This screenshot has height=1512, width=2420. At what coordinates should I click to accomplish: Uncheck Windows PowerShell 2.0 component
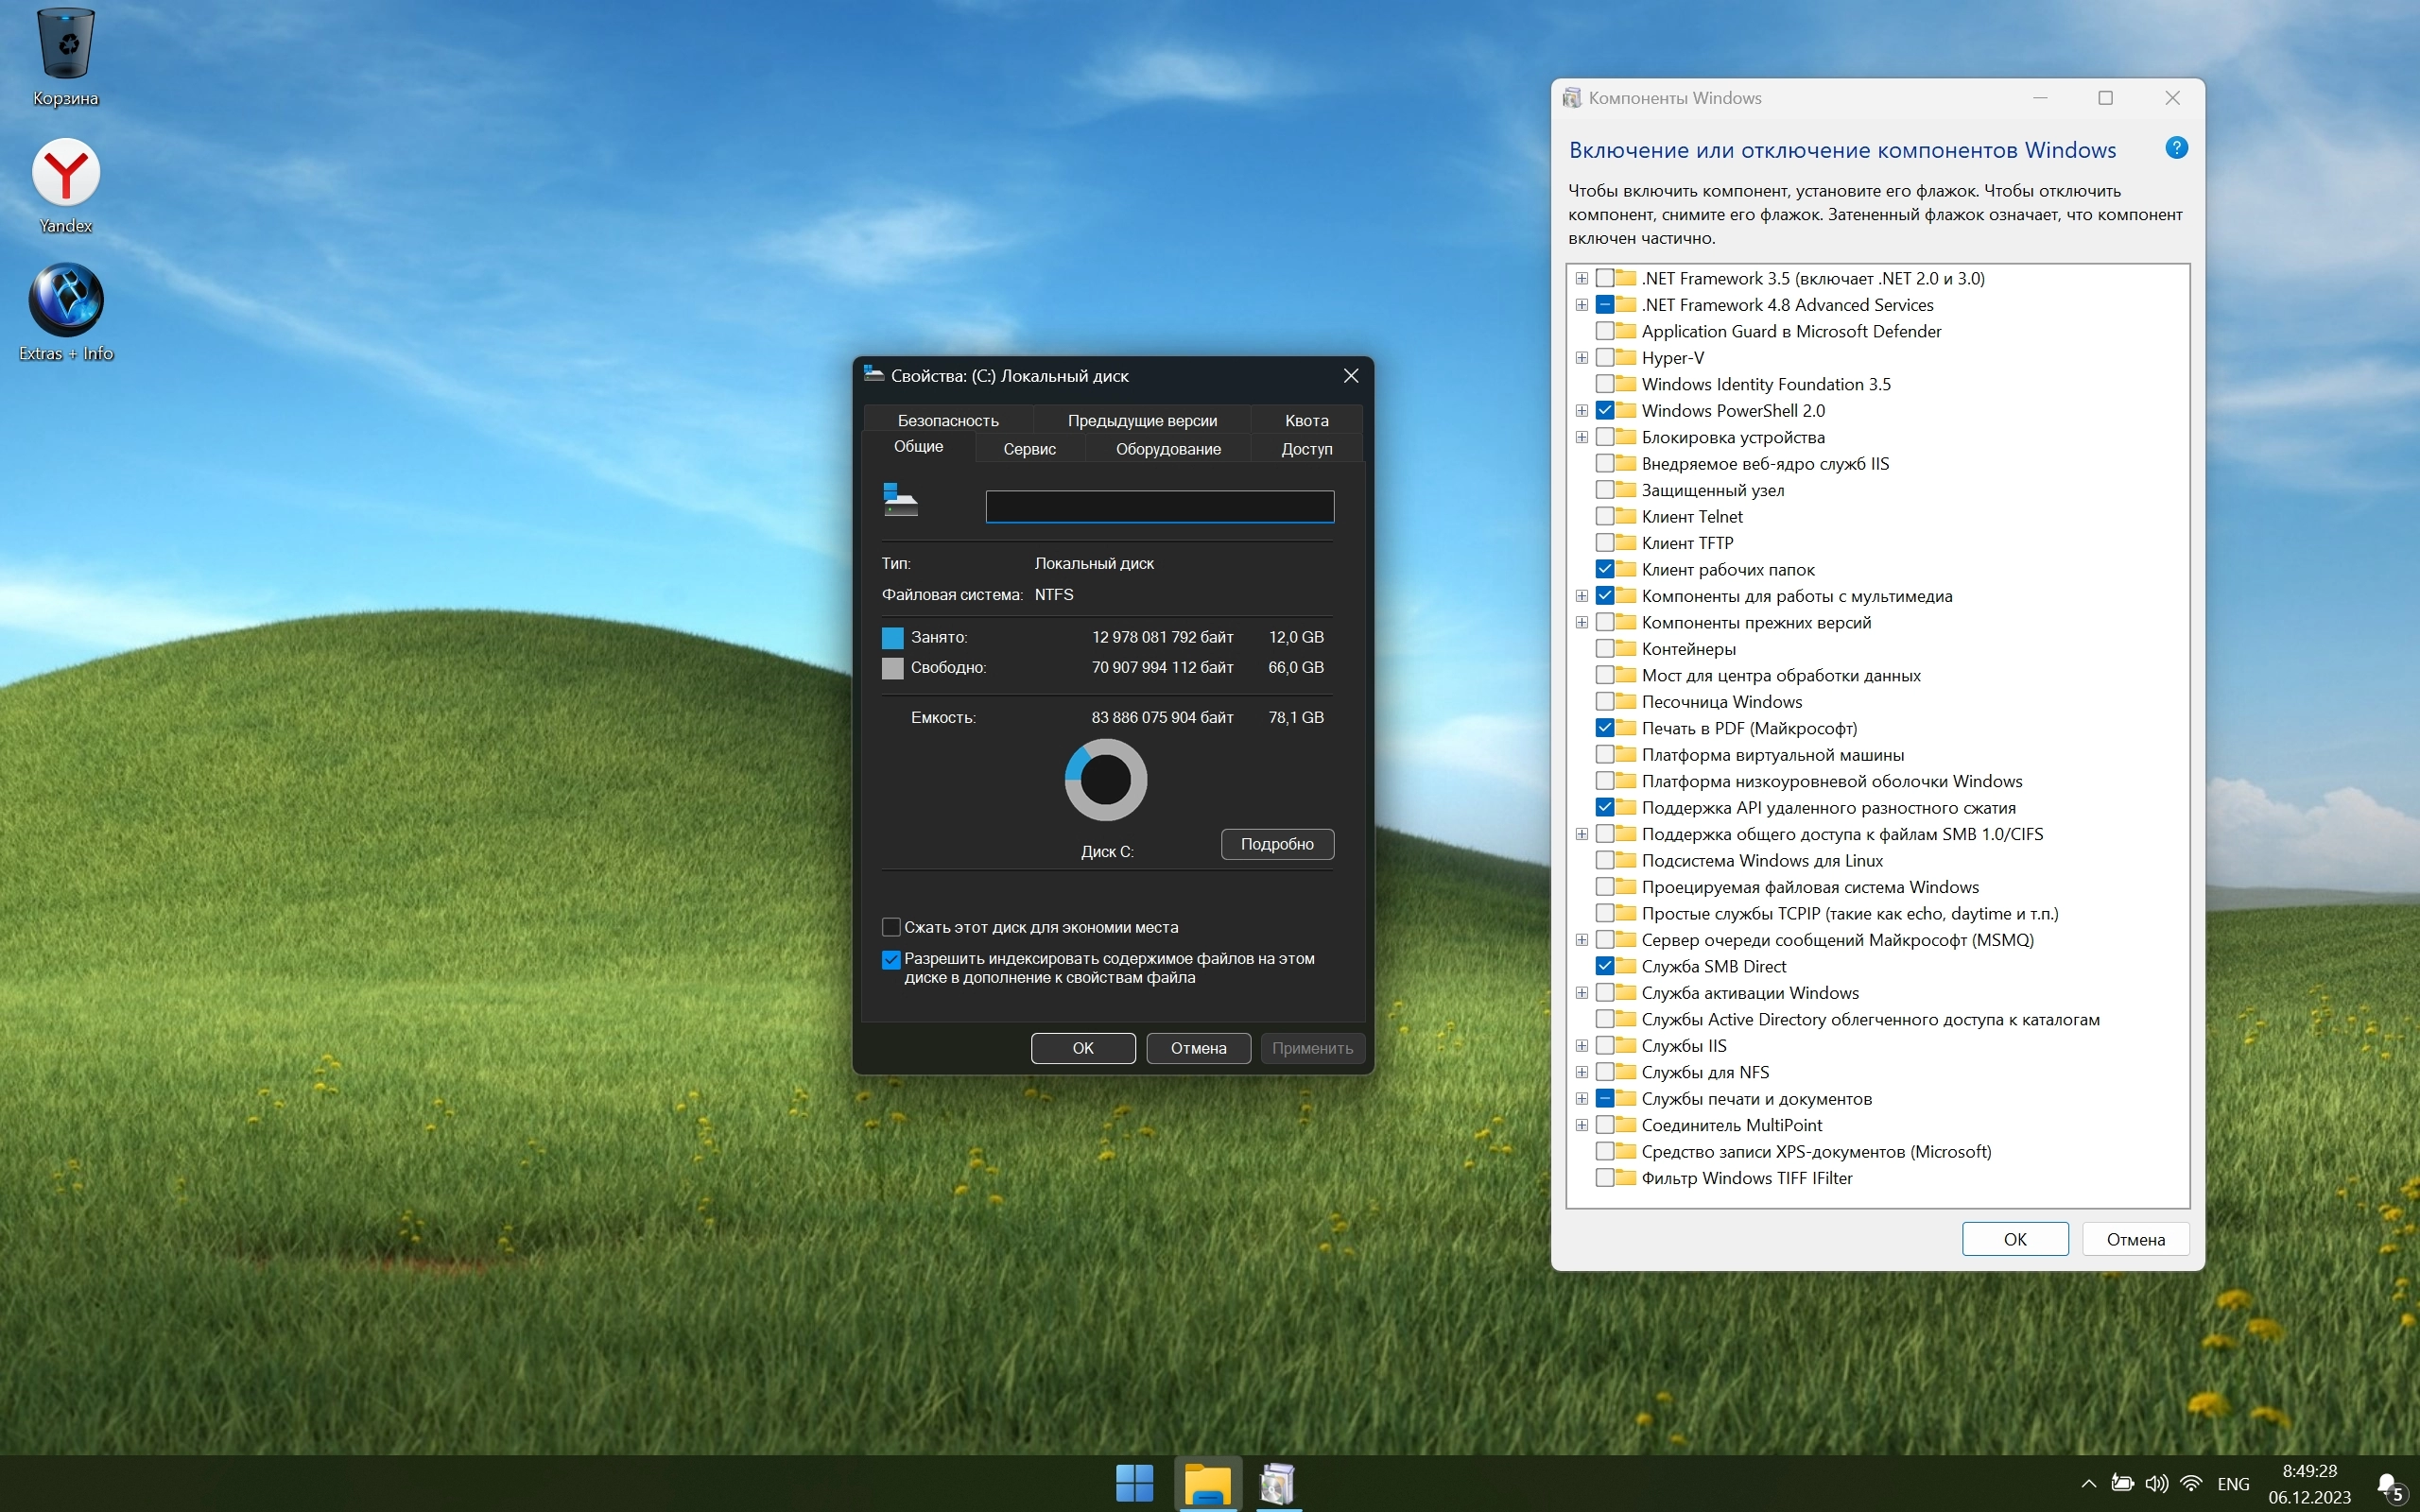pyautogui.click(x=1605, y=411)
